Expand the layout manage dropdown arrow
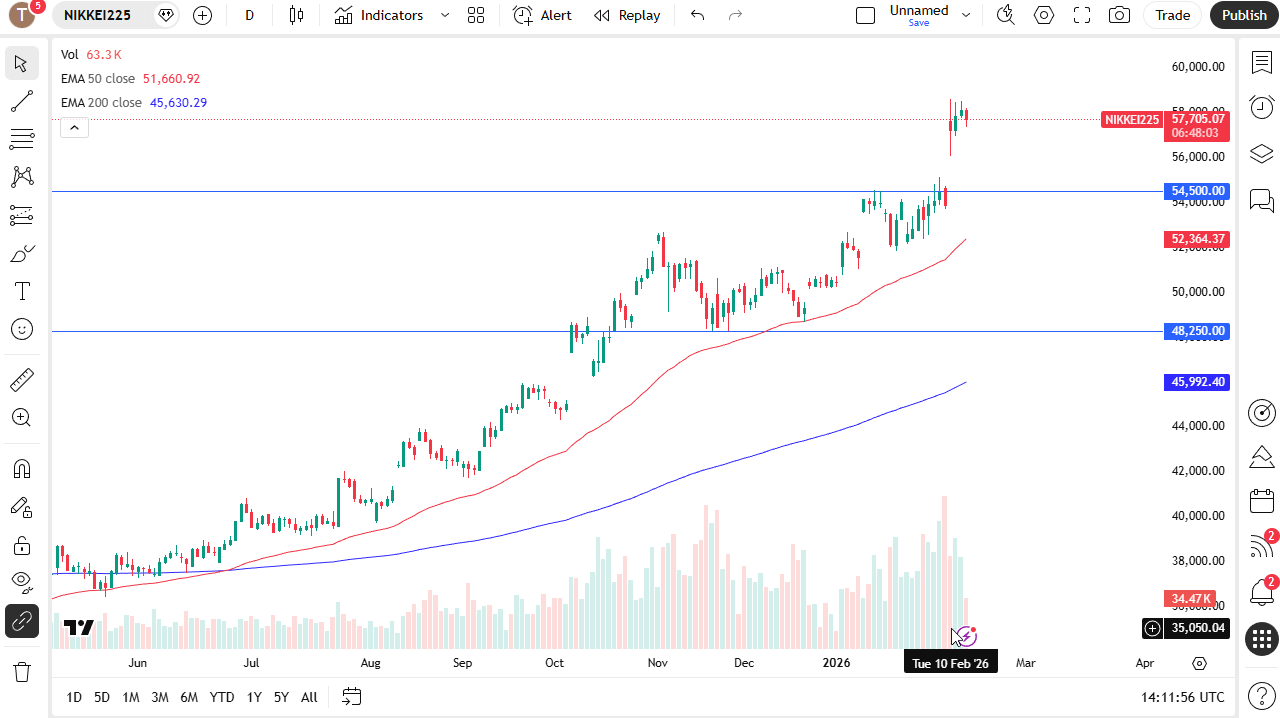This screenshot has height=718, width=1280. click(x=966, y=15)
